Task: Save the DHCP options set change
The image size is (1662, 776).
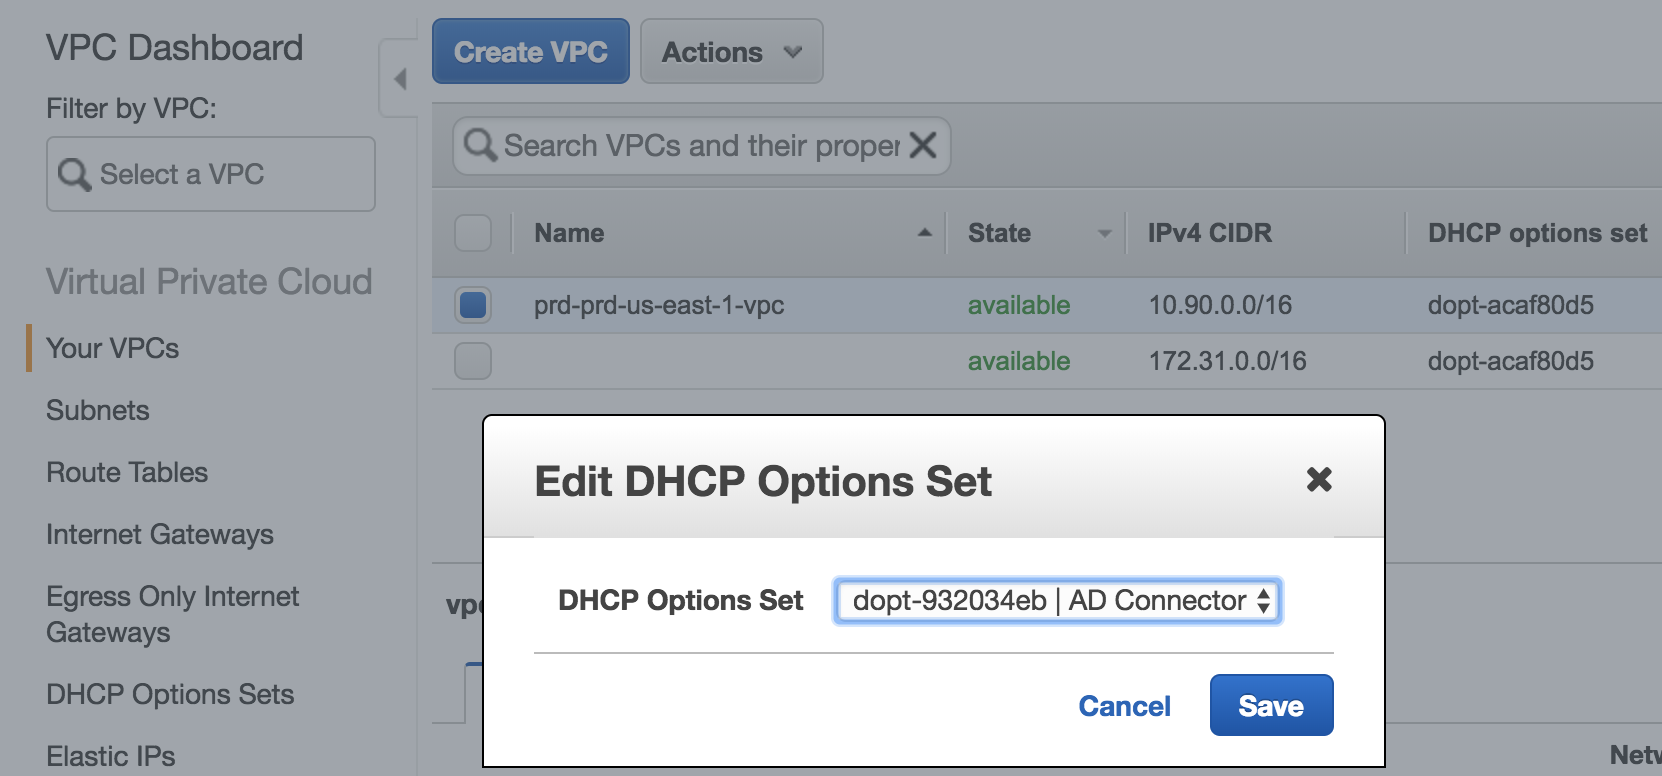Action: [x=1271, y=706]
